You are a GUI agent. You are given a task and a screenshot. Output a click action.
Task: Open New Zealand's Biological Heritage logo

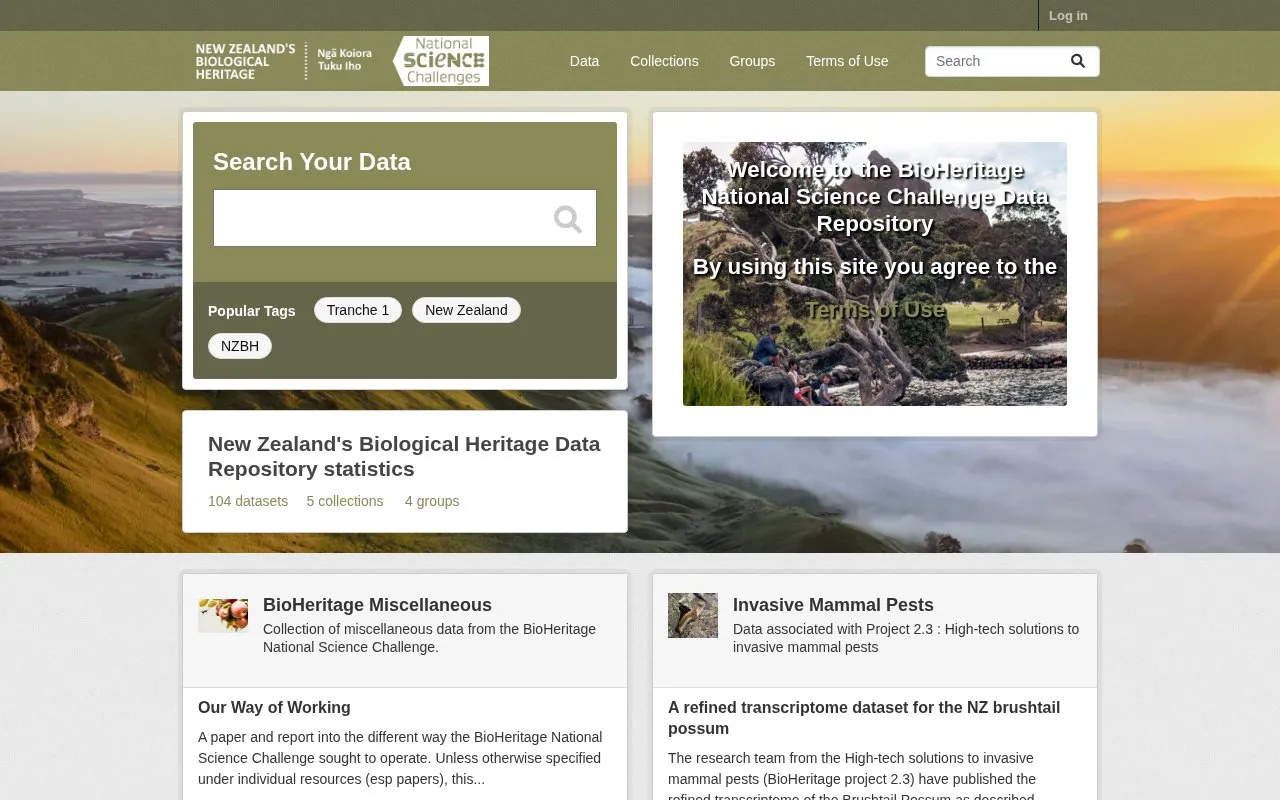[x=284, y=61]
